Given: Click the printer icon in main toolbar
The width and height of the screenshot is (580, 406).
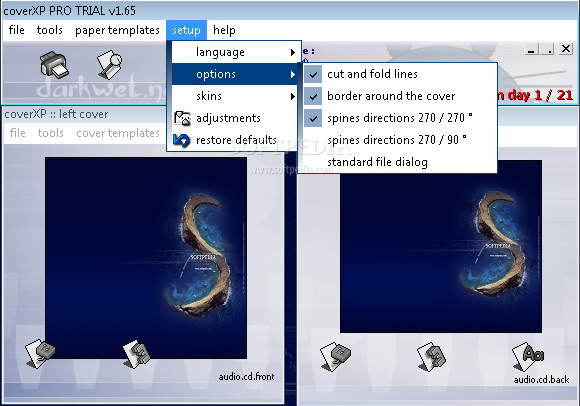Looking at the screenshot, I should [54, 65].
